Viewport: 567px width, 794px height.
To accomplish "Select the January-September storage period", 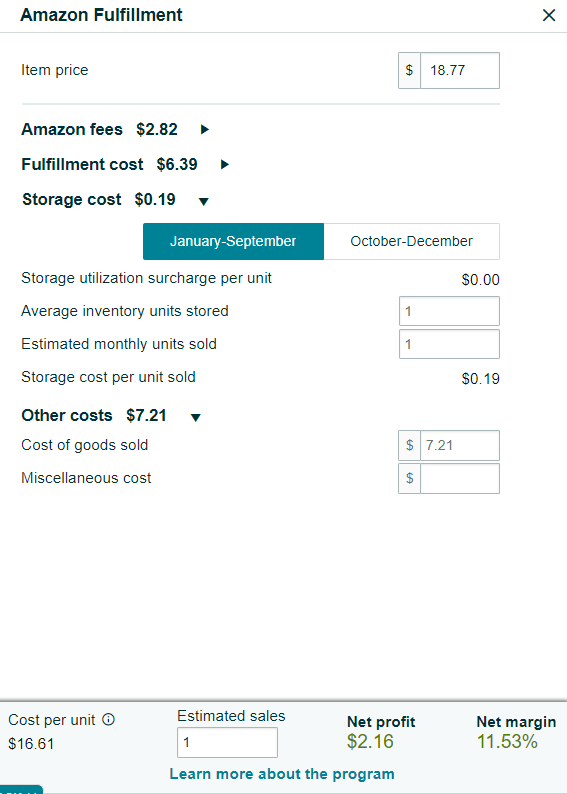I will (x=233, y=241).
